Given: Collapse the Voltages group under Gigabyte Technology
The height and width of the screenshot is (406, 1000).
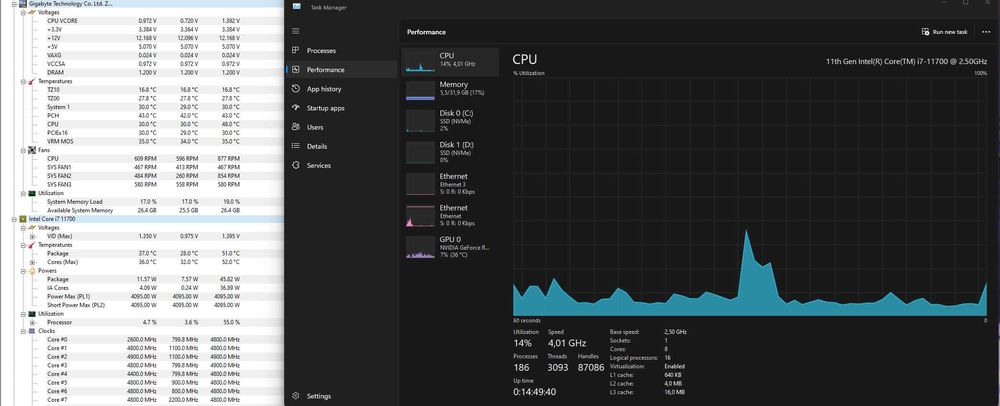Looking at the screenshot, I should (23, 12).
